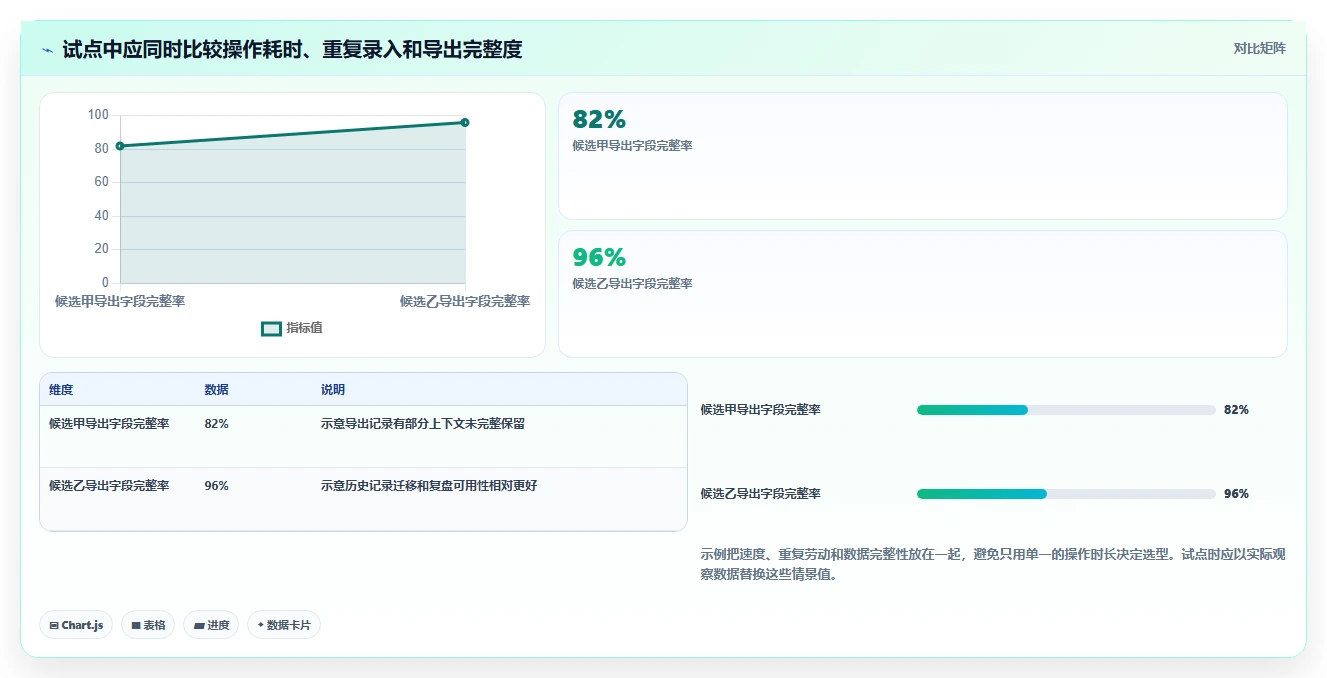
Task: Click the y-axis value 100 in chart
Action: [98, 115]
